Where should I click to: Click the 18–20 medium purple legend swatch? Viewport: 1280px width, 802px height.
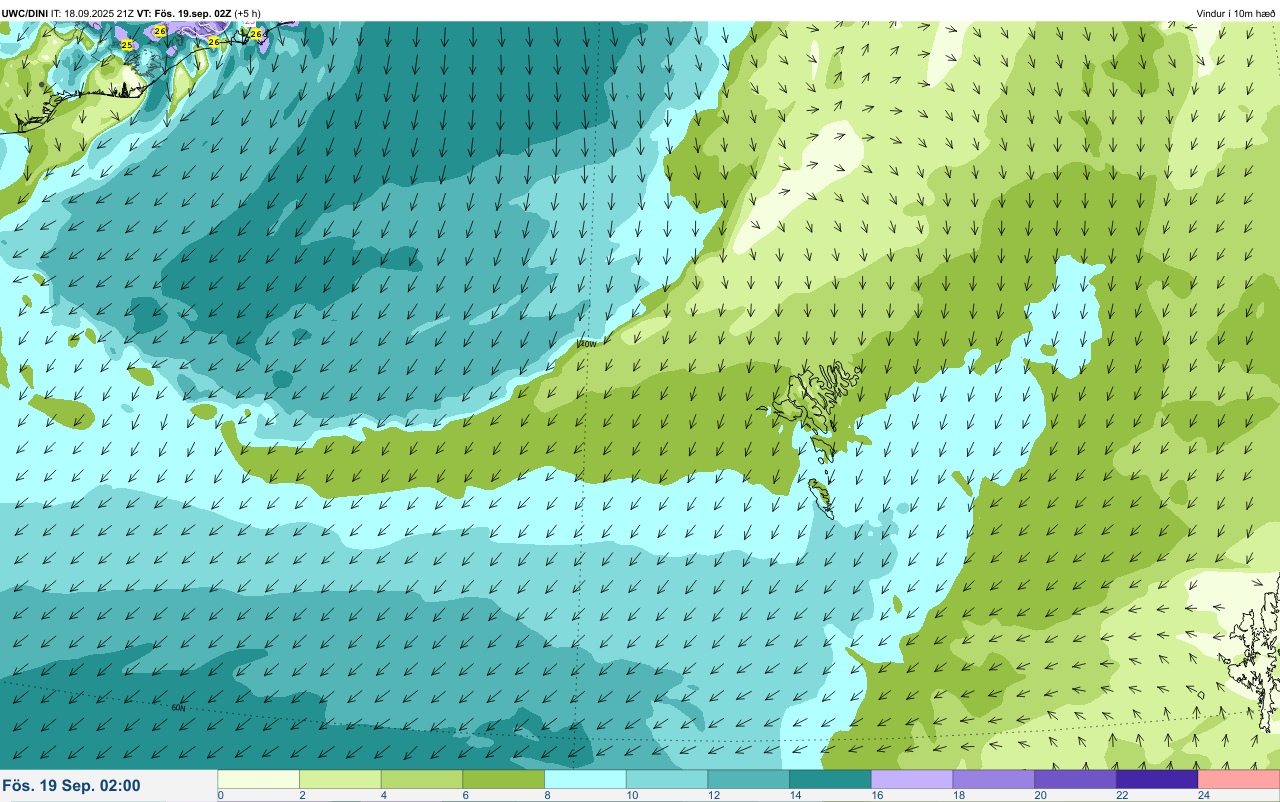[994, 779]
